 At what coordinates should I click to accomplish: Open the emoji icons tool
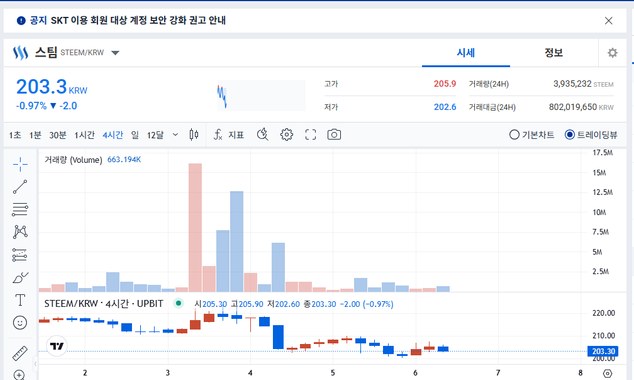20,323
